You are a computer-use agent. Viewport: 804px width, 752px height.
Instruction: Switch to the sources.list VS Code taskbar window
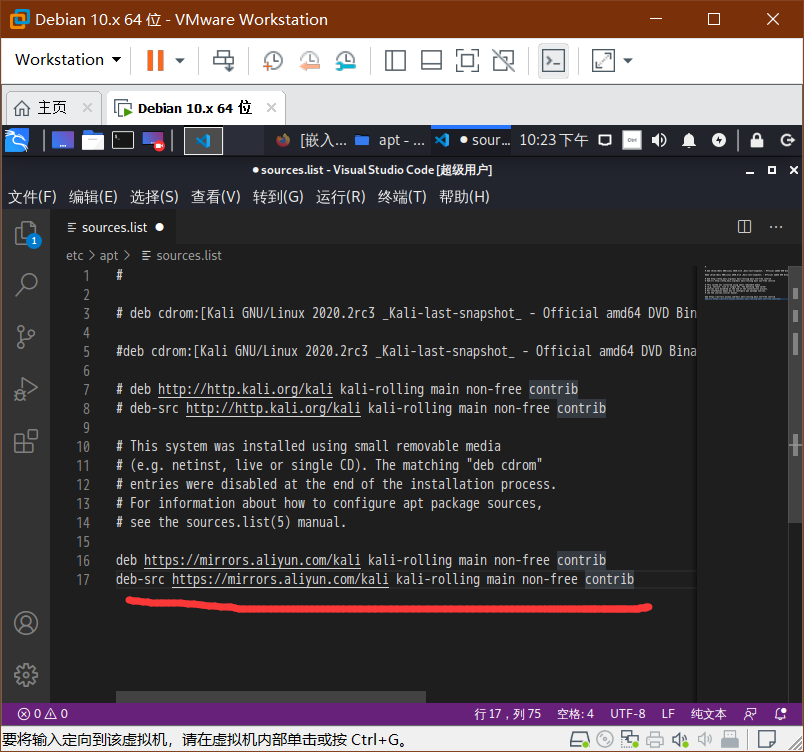(x=472, y=140)
